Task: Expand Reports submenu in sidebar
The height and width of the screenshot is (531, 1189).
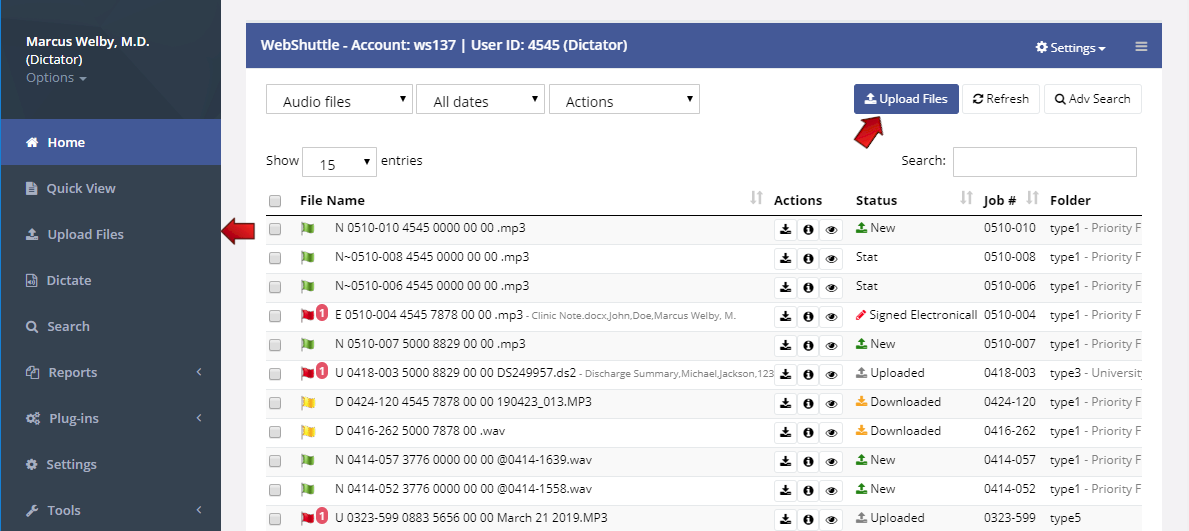Action: click(x=111, y=372)
